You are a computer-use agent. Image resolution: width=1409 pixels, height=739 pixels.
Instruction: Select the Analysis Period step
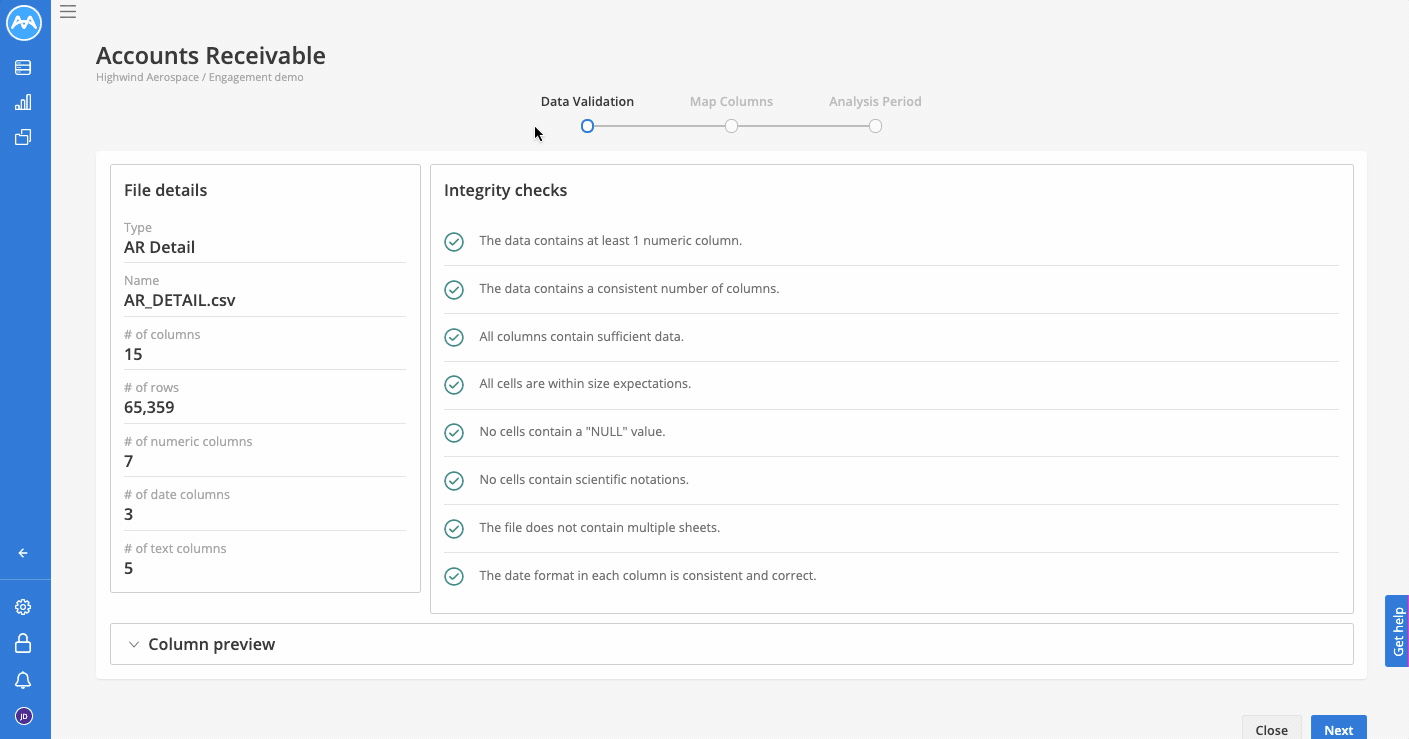pyautogui.click(x=875, y=101)
